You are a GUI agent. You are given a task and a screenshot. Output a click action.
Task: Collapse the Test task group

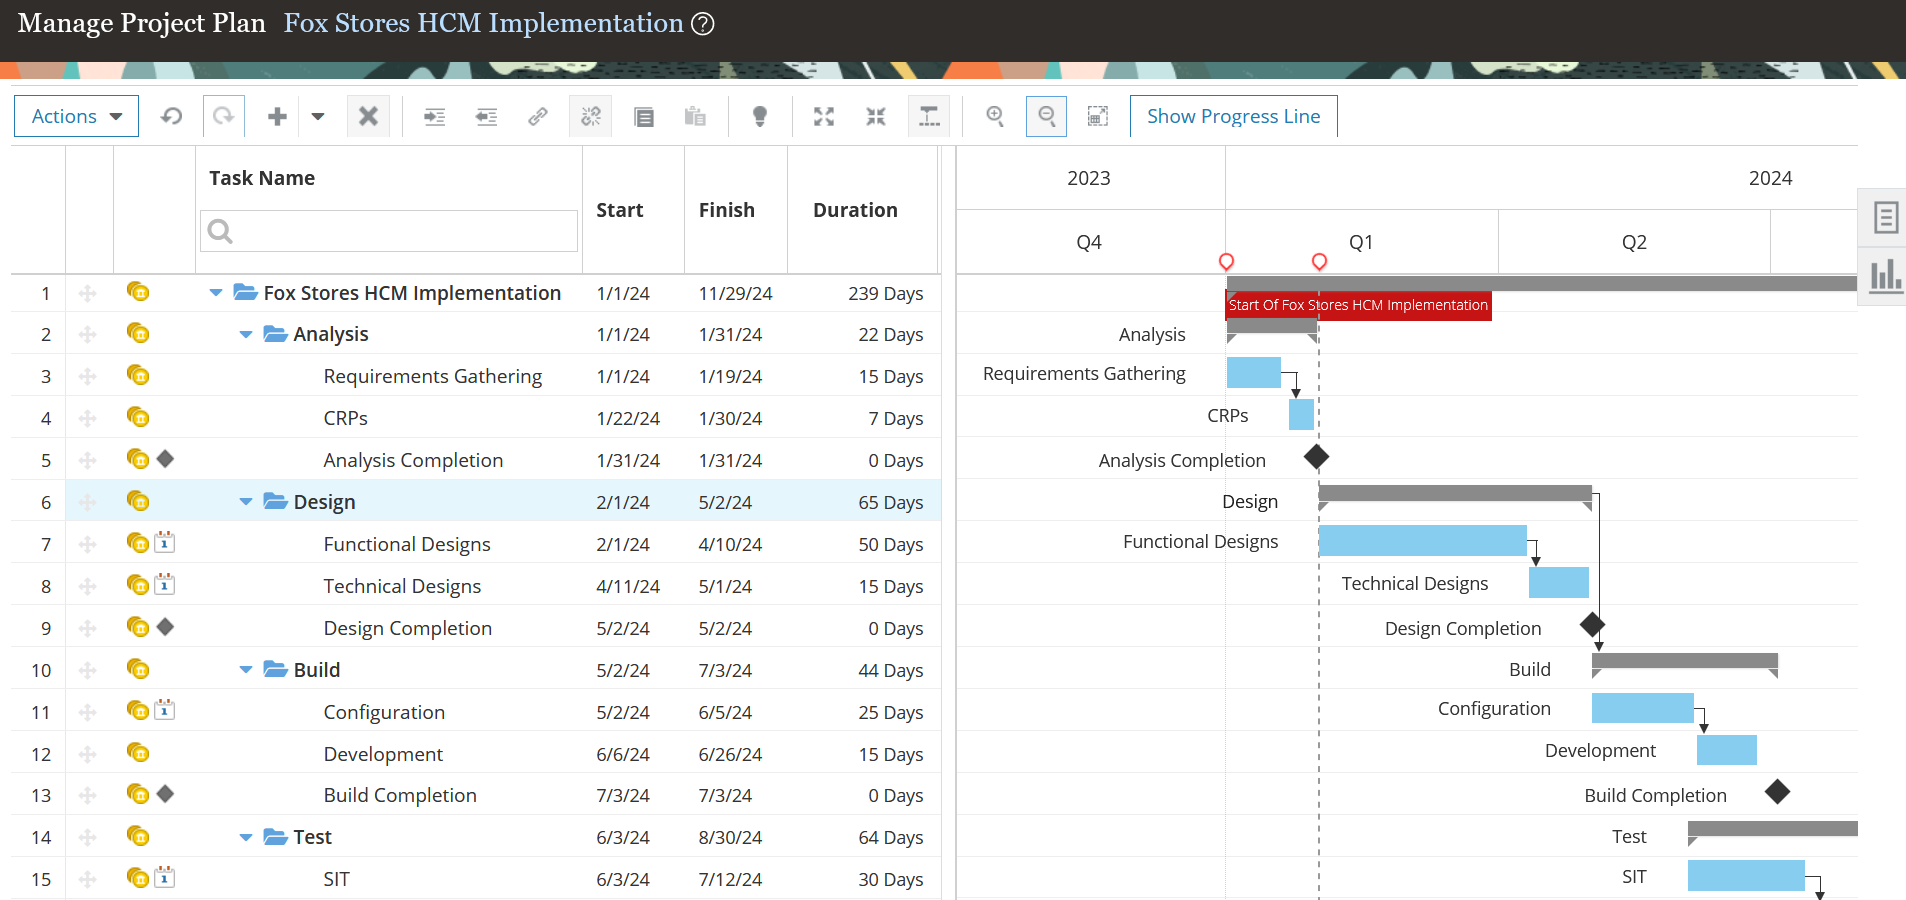click(x=246, y=837)
